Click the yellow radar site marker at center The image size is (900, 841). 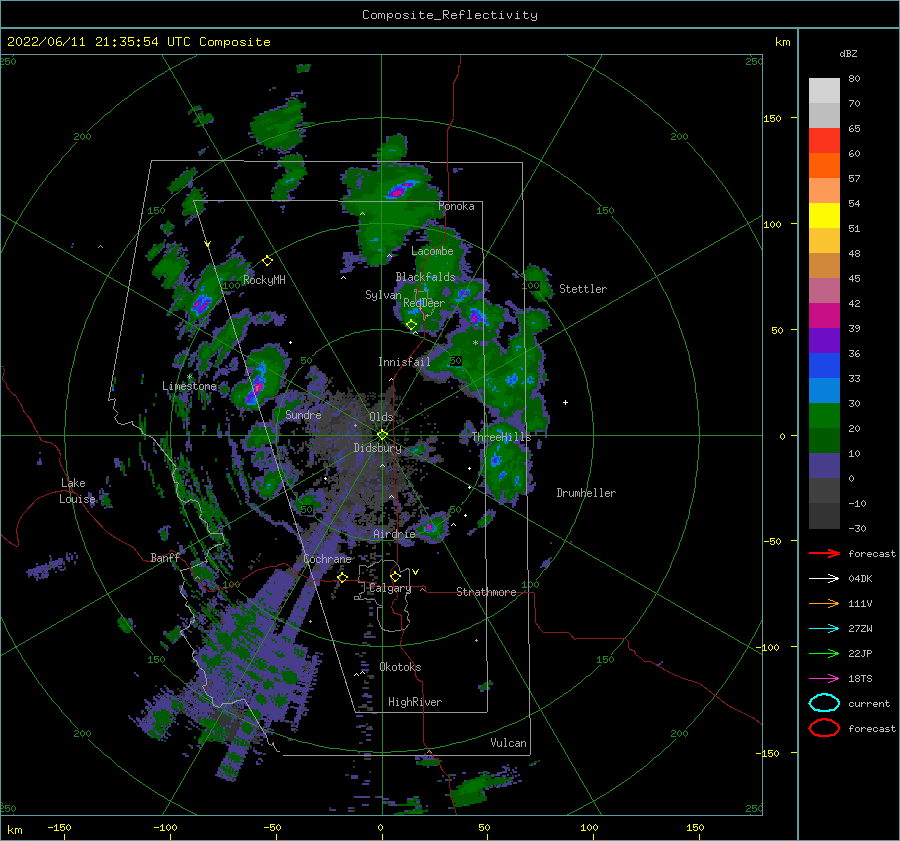point(382,435)
